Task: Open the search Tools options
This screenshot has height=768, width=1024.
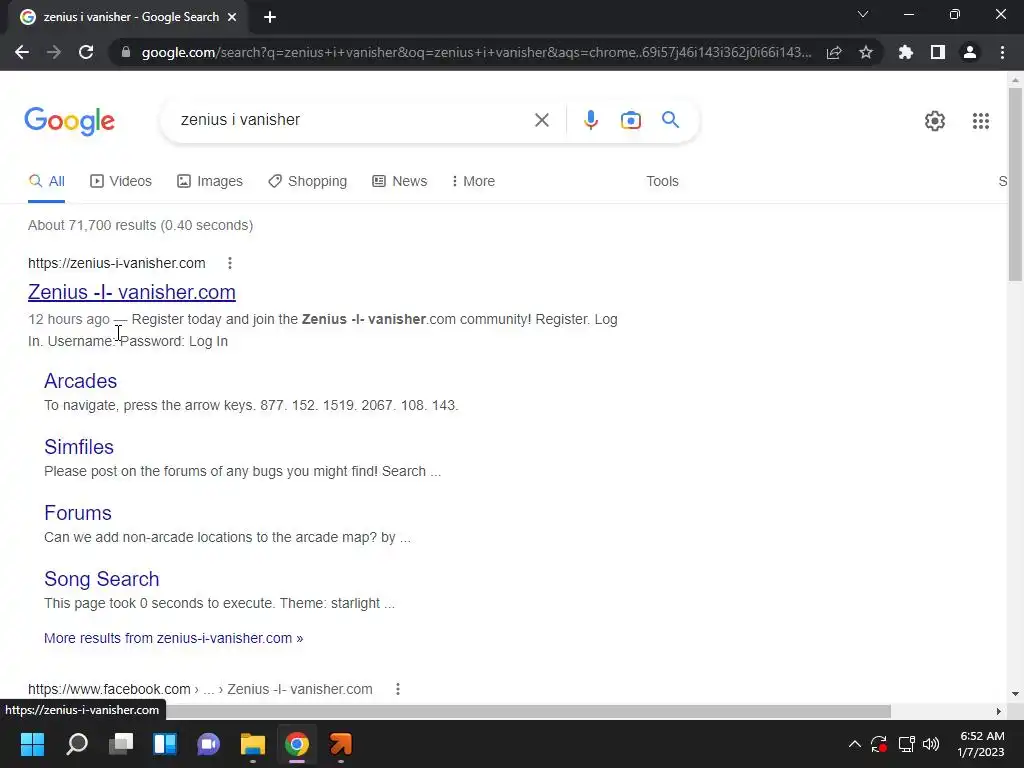Action: (x=662, y=181)
